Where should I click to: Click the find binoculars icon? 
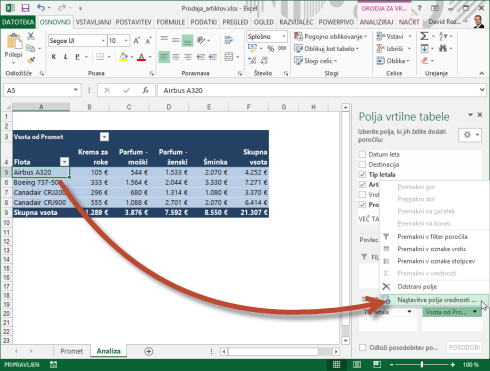coord(443,49)
